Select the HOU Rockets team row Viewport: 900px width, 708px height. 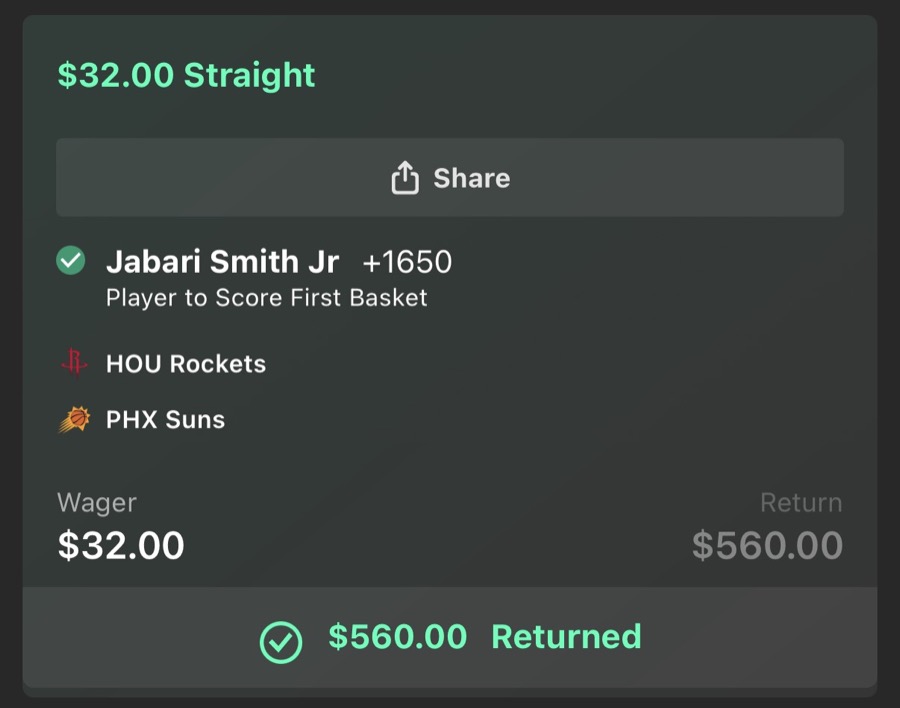[x=186, y=363]
